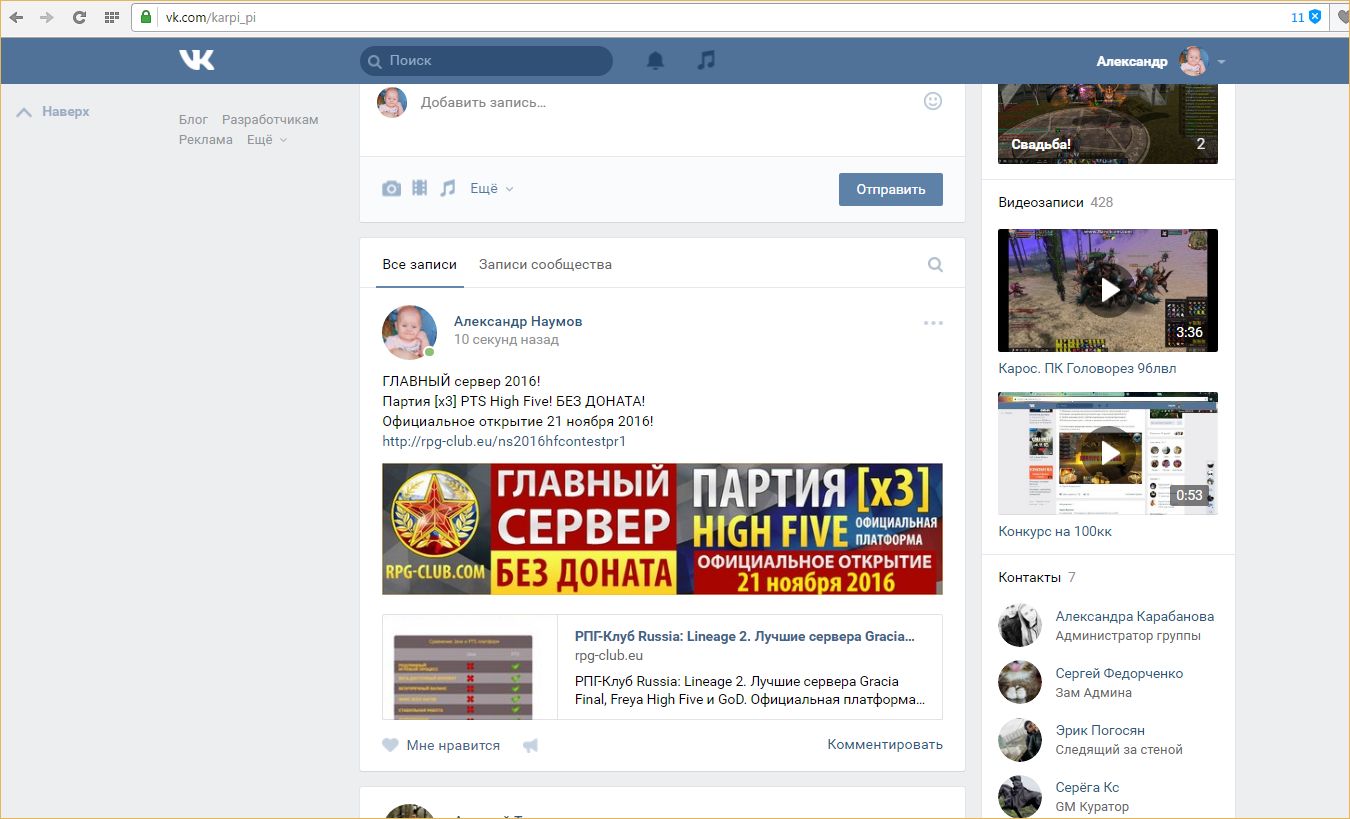The image size is (1350, 819).
Task: Search wall posts with magnifier icon
Action: pyautogui.click(x=935, y=265)
